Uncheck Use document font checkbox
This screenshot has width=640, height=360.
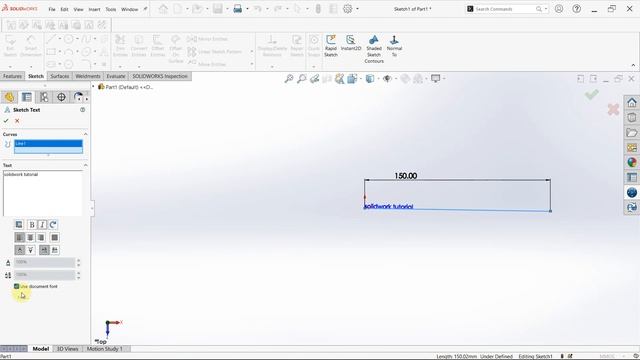(x=17, y=287)
